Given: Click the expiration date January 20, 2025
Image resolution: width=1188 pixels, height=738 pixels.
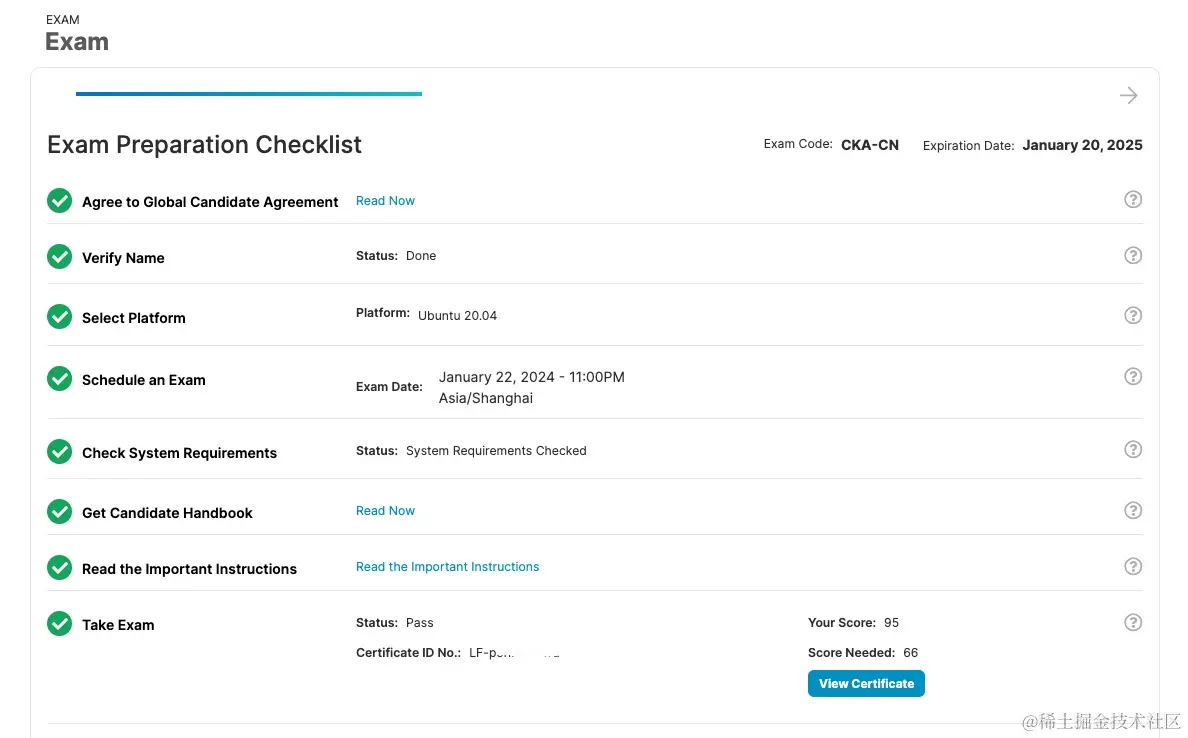Looking at the screenshot, I should tap(1082, 145).
